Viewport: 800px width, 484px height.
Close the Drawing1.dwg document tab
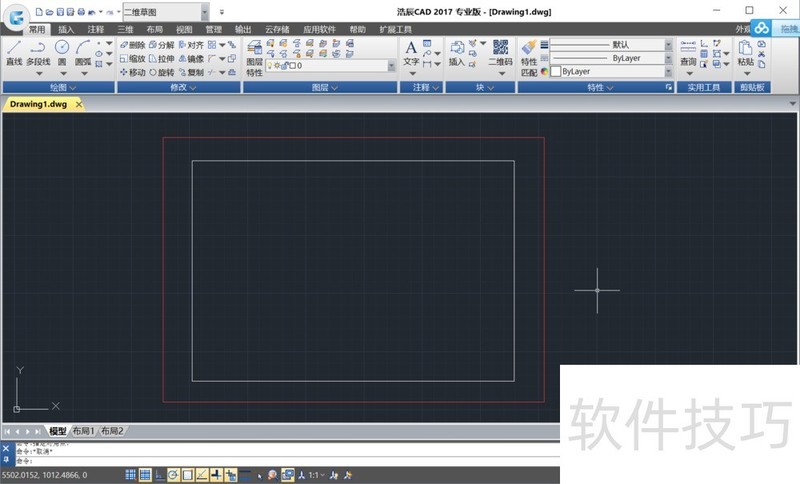tap(79, 104)
